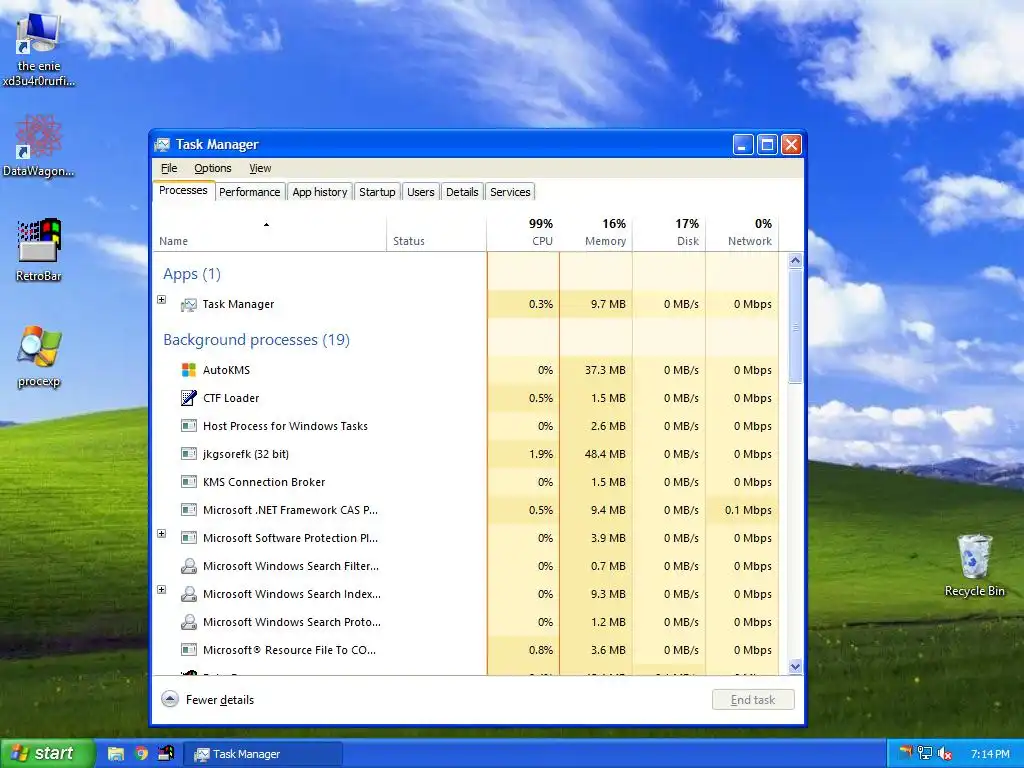The height and width of the screenshot is (768, 1024).
Task: Click the CTF Loader process icon
Action: pyautogui.click(x=189, y=398)
